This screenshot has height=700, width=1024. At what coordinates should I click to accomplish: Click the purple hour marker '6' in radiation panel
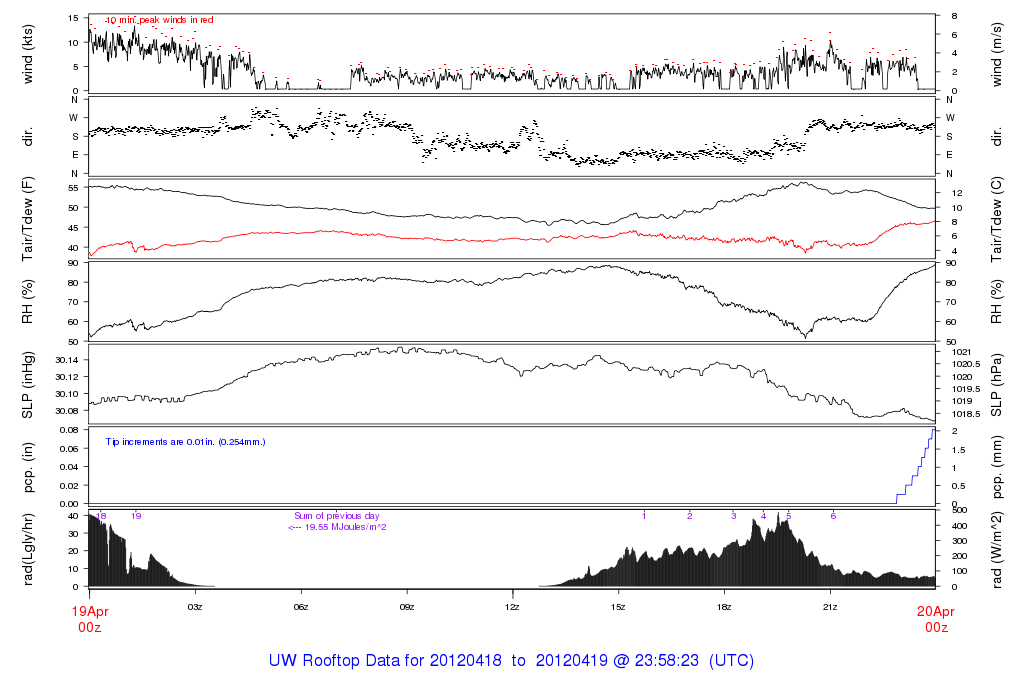[833, 516]
